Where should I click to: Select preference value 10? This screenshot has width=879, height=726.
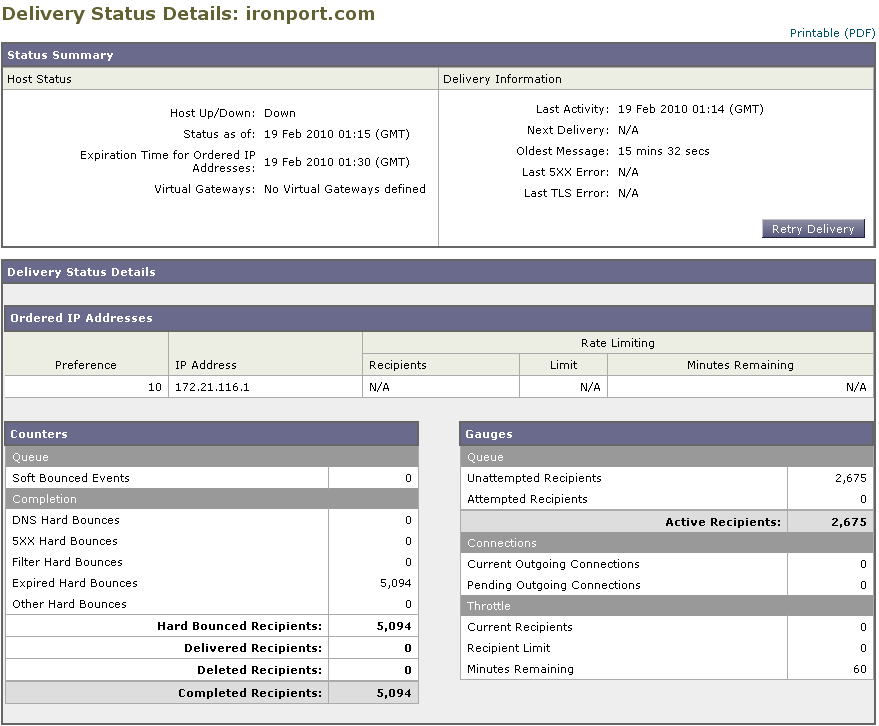pyautogui.click(x=155, y=387)
